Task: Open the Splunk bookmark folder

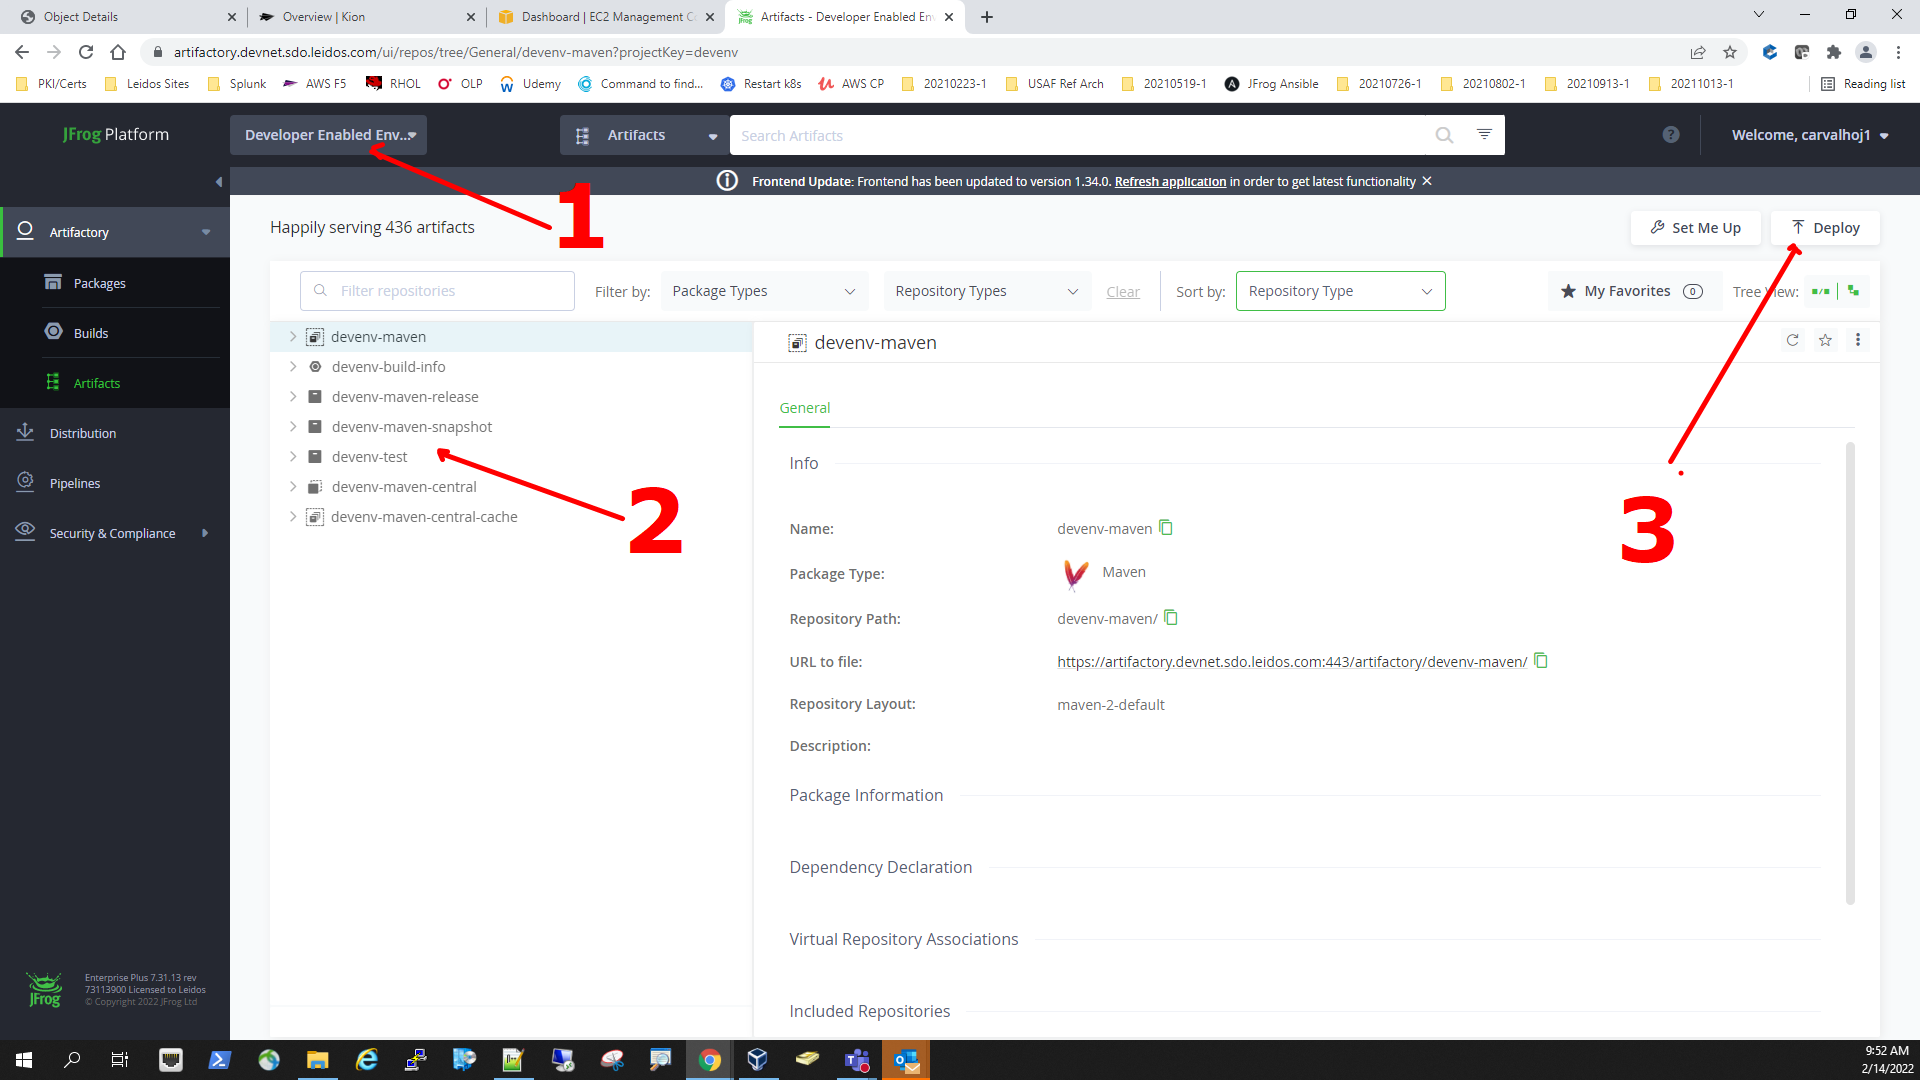Action: (237, 84)
